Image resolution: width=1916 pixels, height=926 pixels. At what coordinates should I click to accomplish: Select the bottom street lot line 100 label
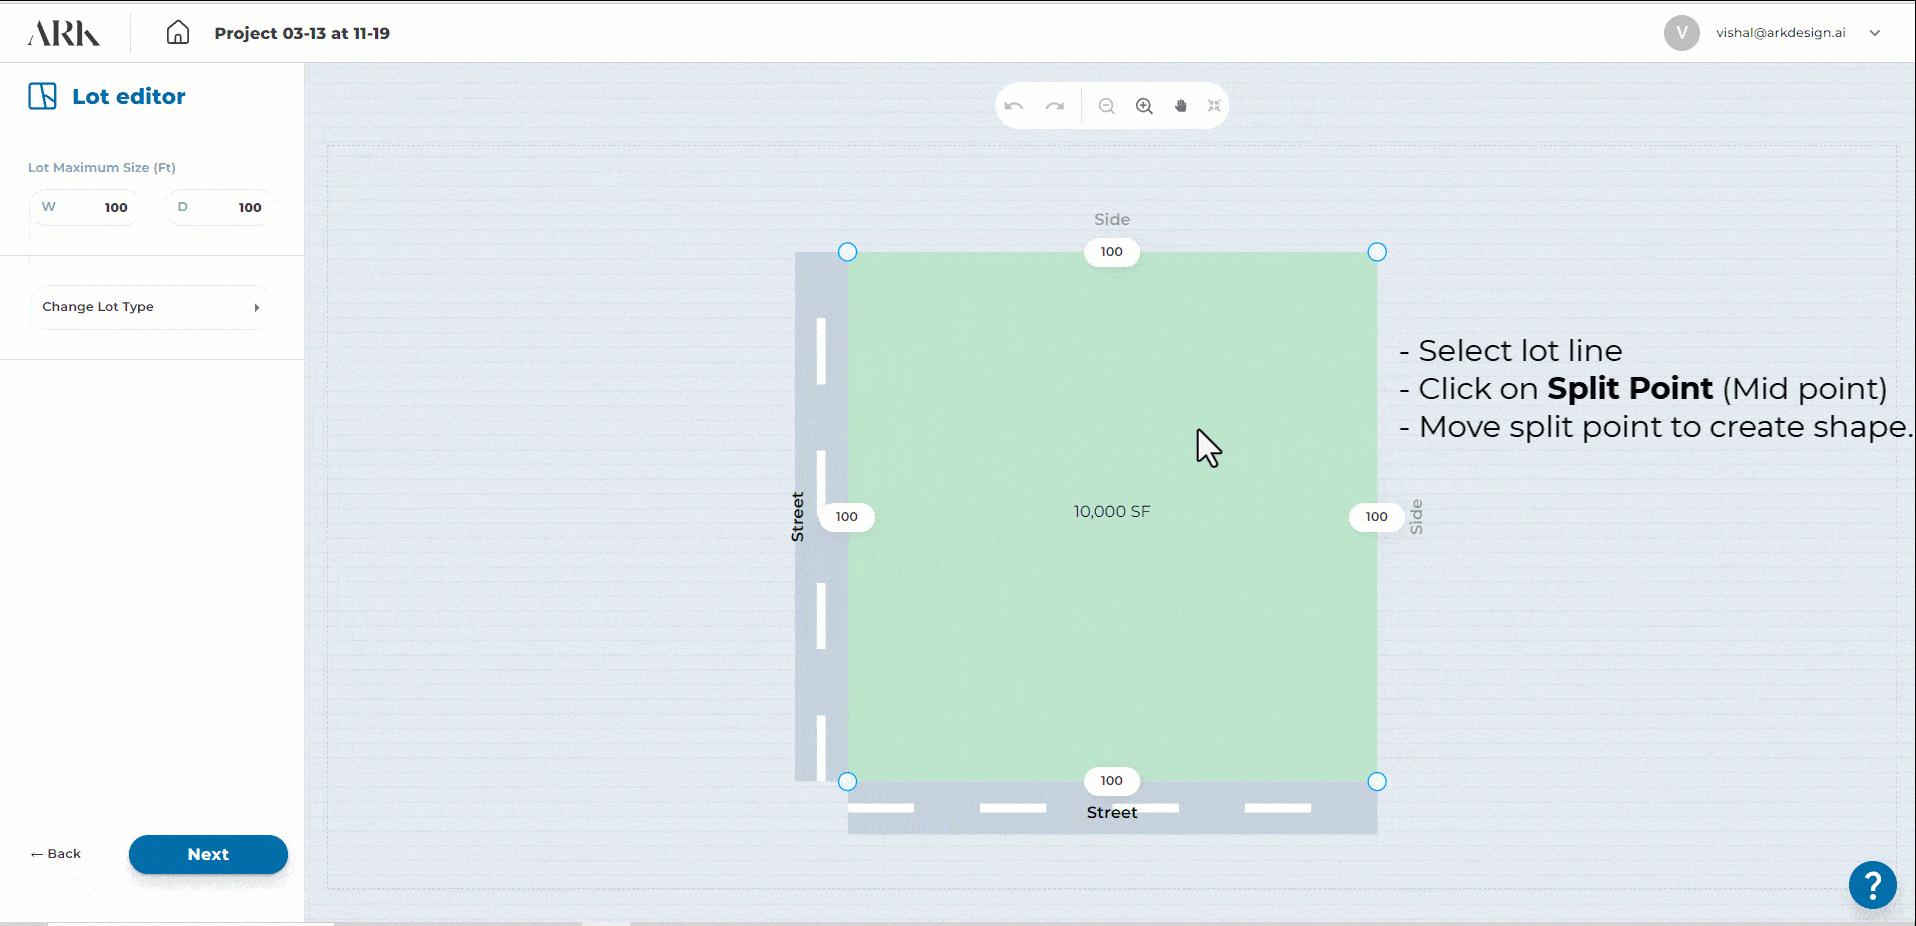(1111, 781)
